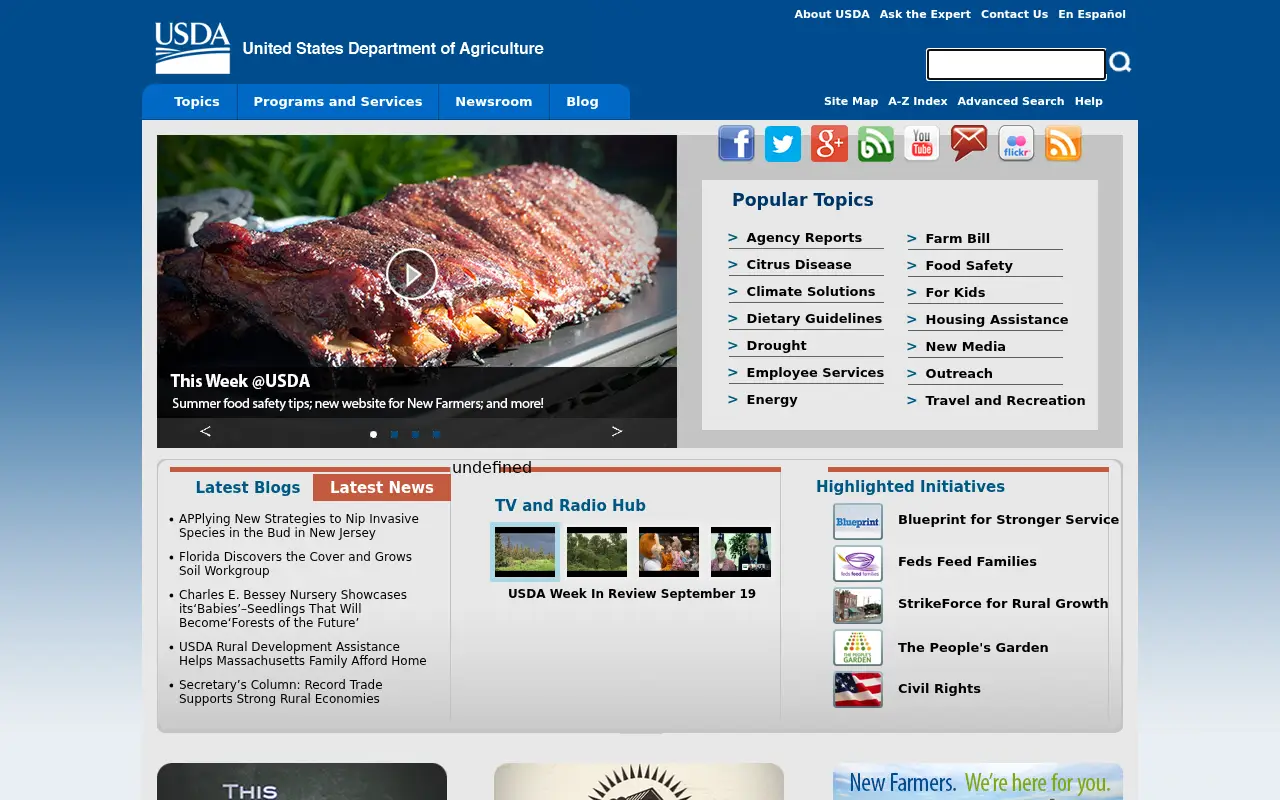Open the Travel and Recreation link
Screen dimensions: 1280x800
[x=1005, y=401]
